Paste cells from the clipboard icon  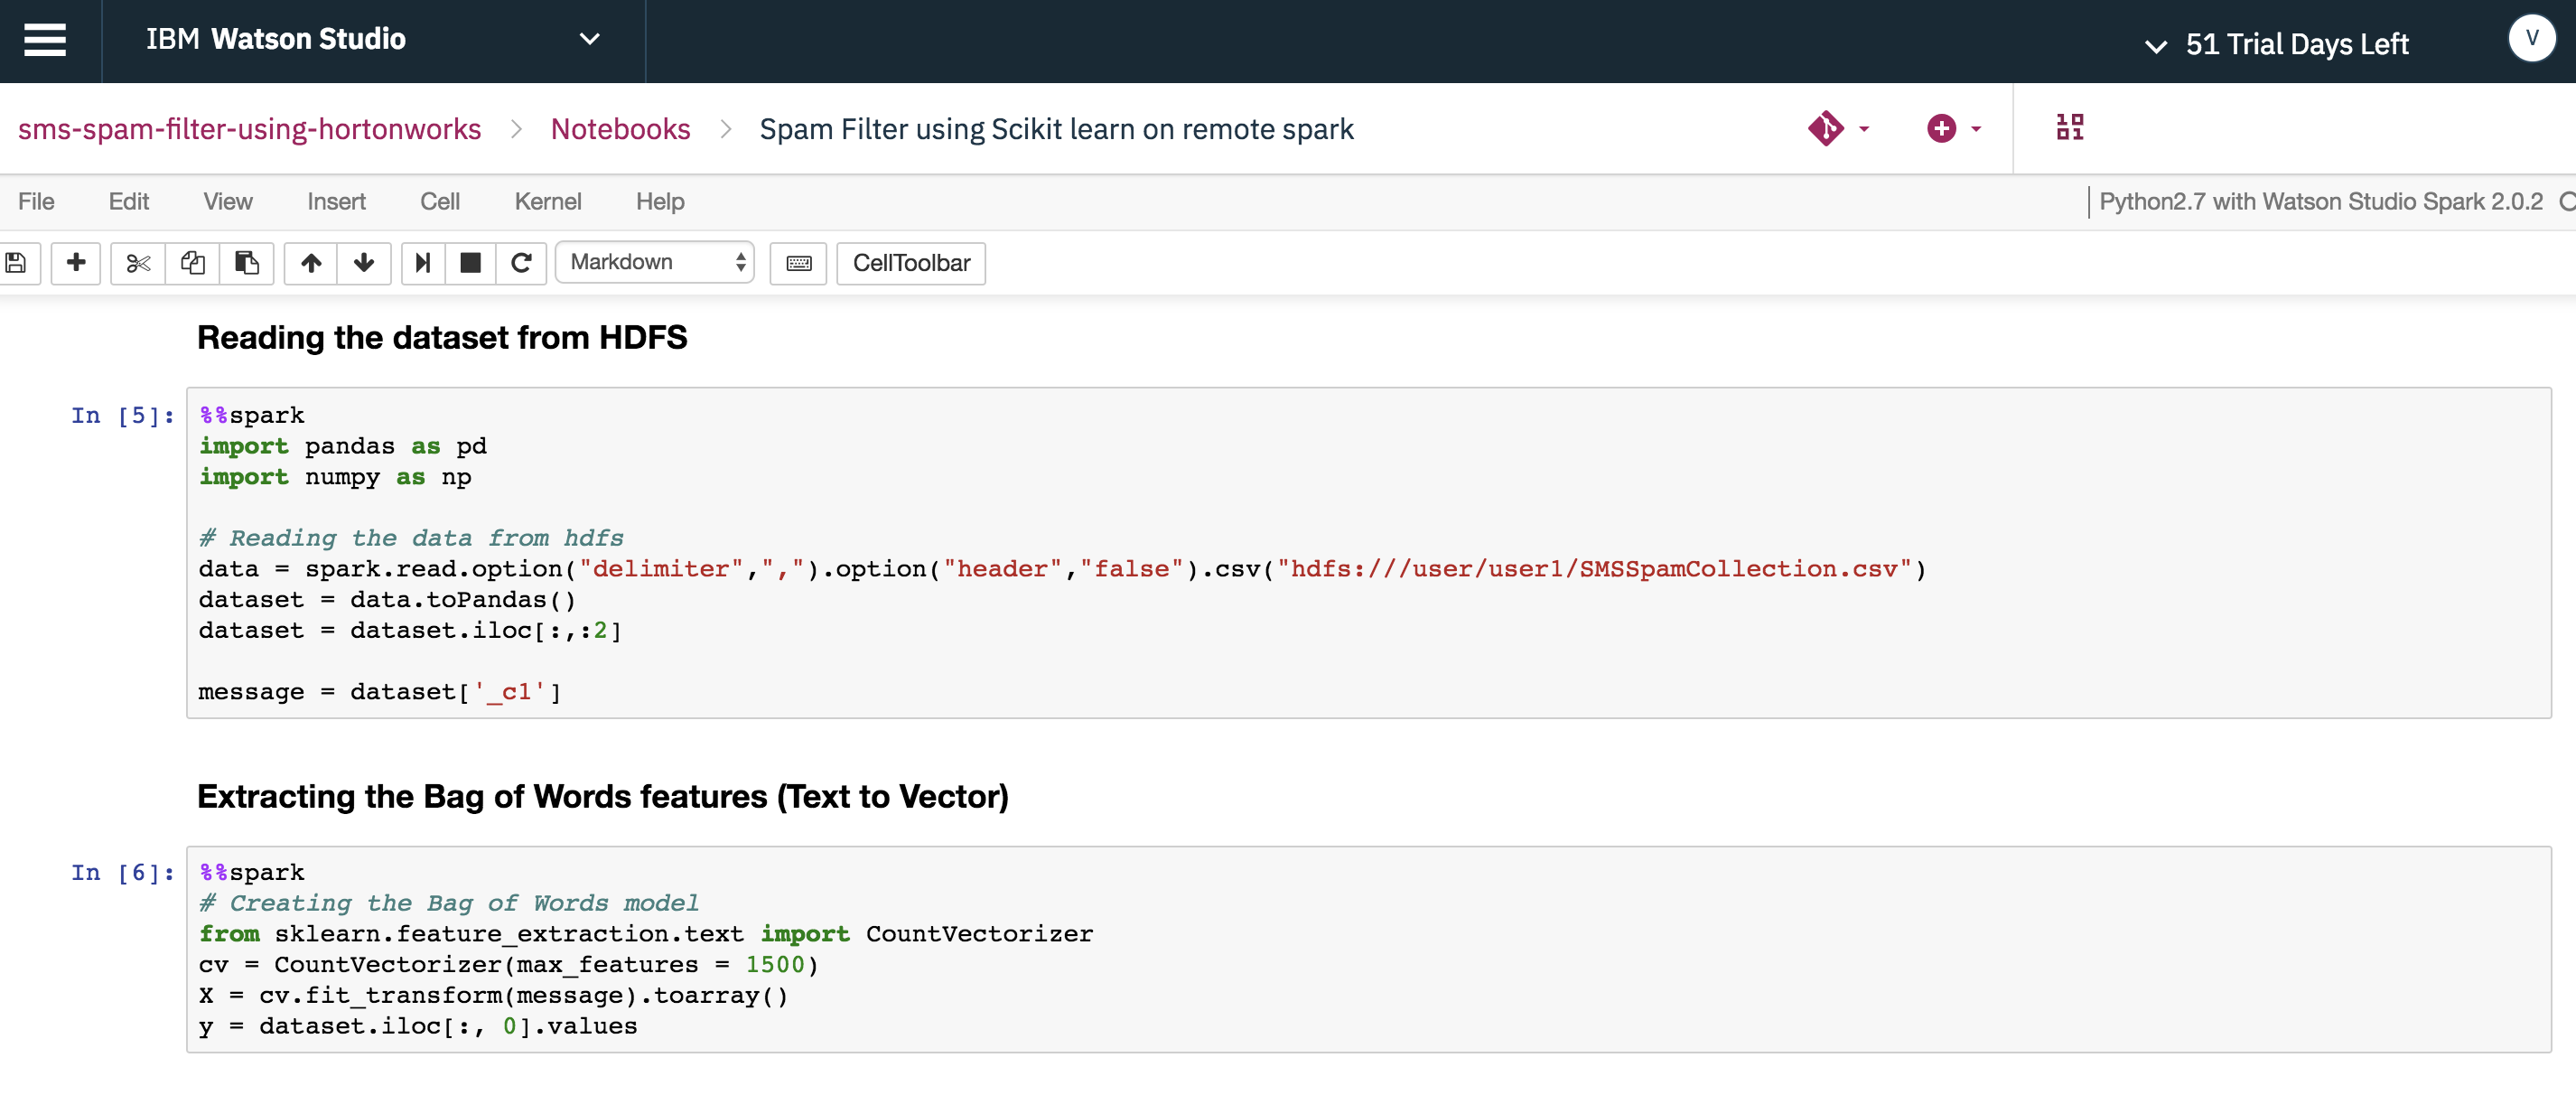[x=246, y=263]
